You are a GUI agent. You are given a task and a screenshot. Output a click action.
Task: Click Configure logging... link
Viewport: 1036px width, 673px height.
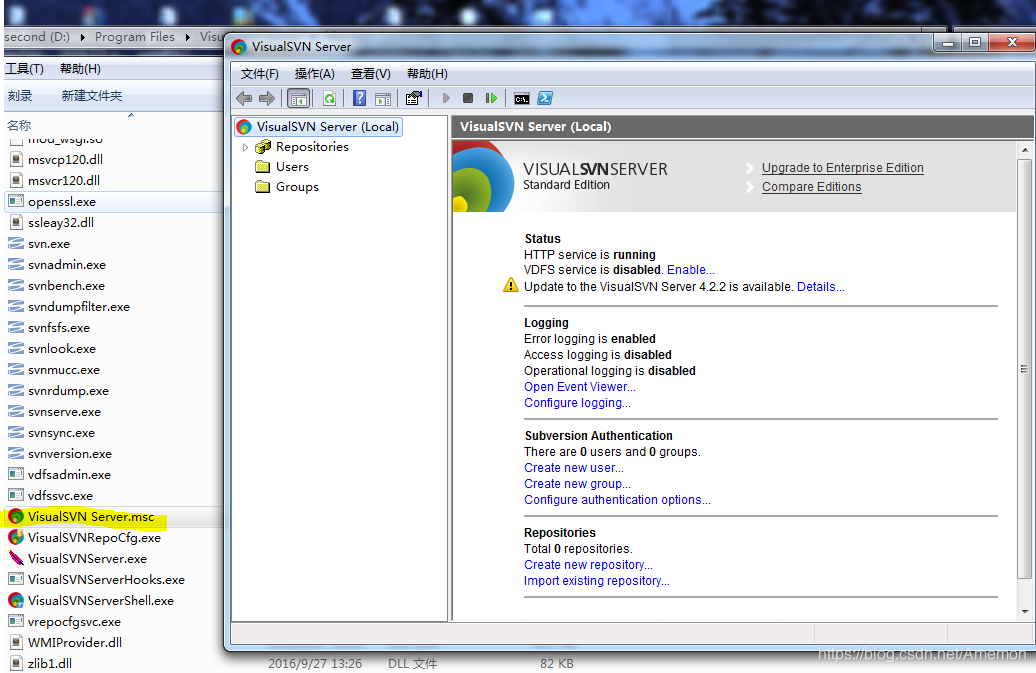tap(577, 403)
